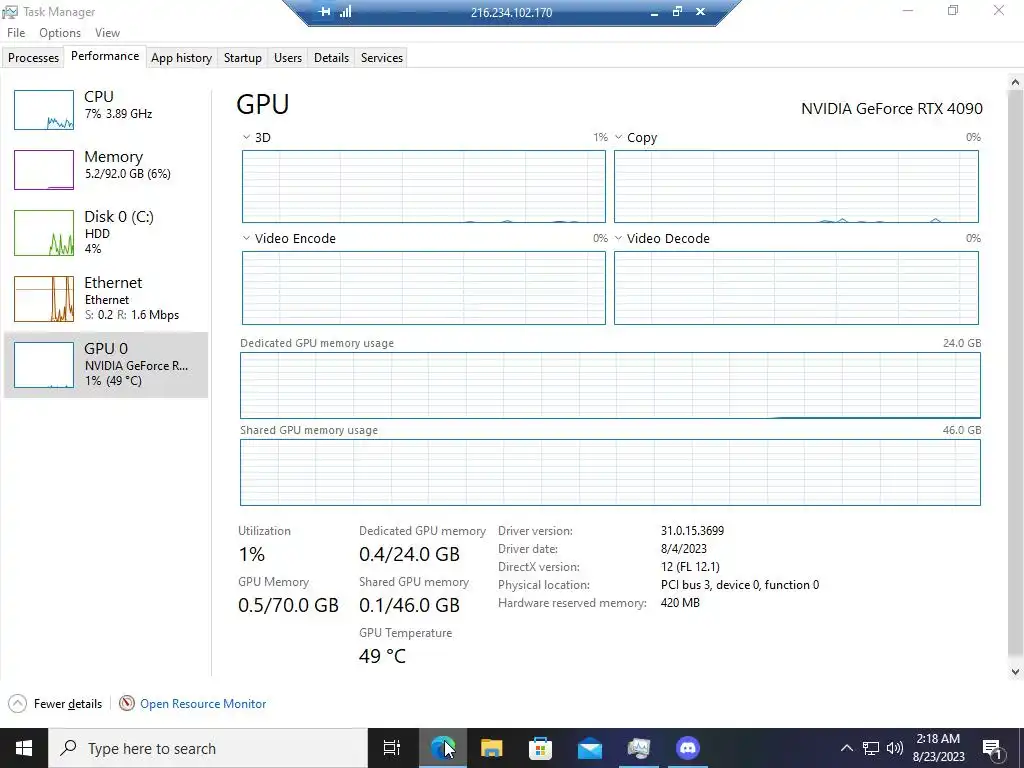Image resolution: width=1024 pixels, height=768 pixels.
Task: Show hidden system tray icons
Action: click(846, 748)
